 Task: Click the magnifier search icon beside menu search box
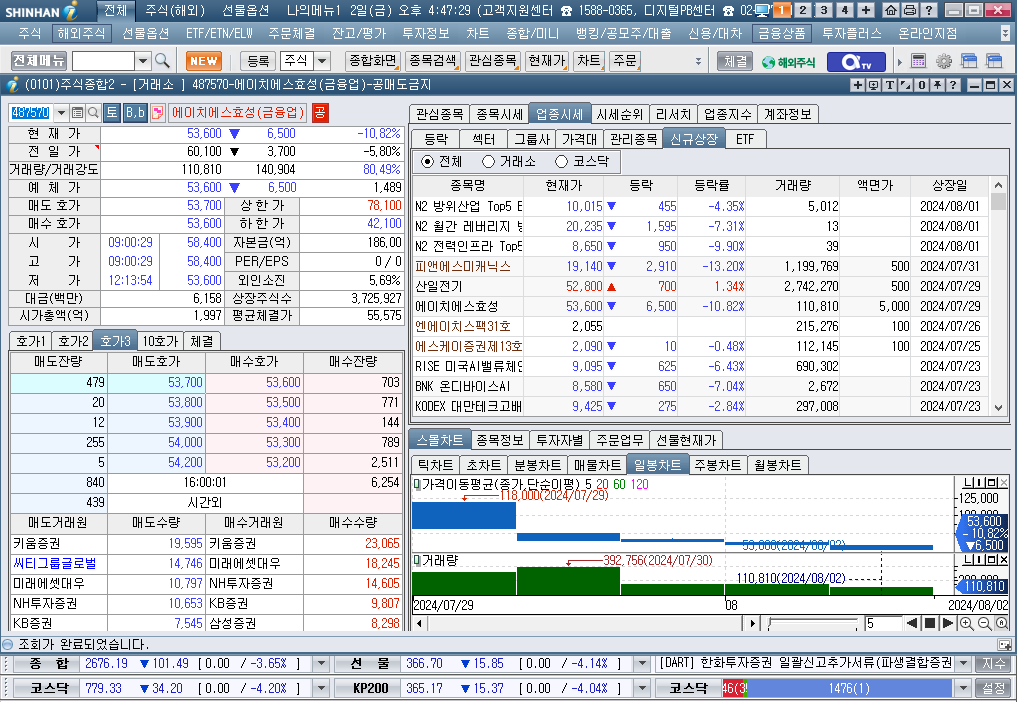click(x=162, y=61)
